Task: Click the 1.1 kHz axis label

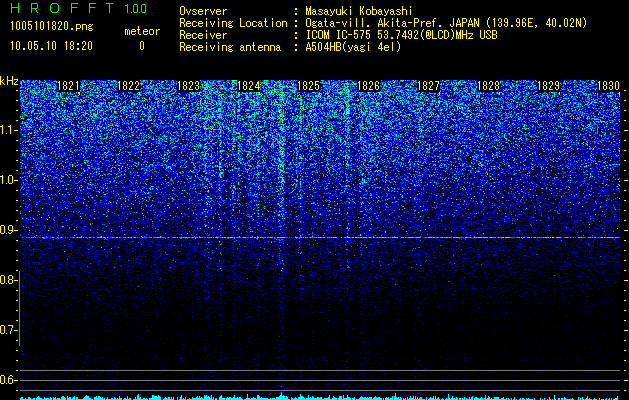Action: pyautogui.click(x=9, y=131)
